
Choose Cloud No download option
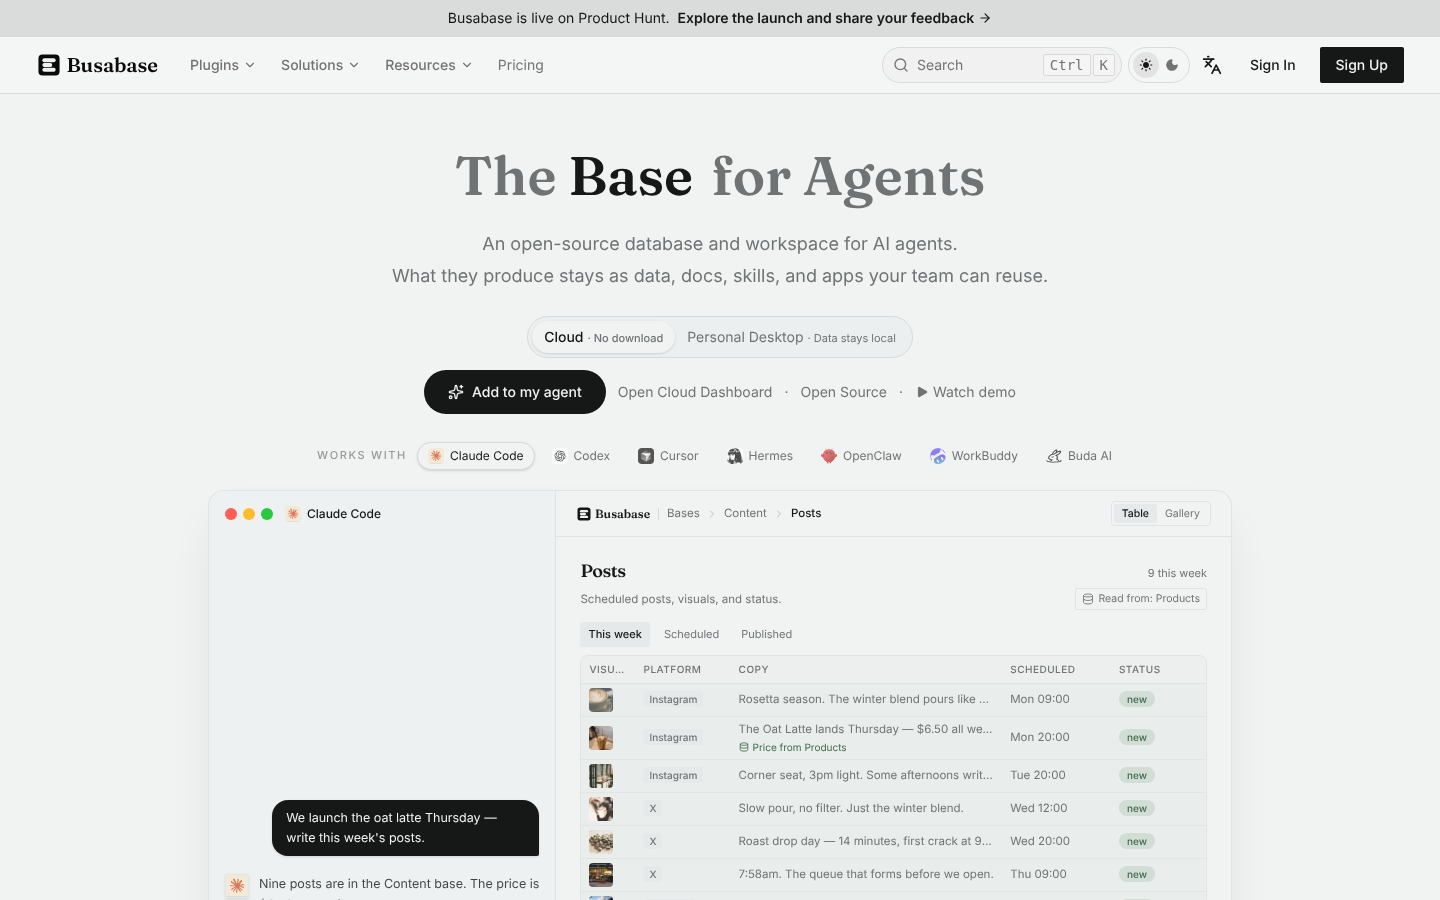pos(603,337)
